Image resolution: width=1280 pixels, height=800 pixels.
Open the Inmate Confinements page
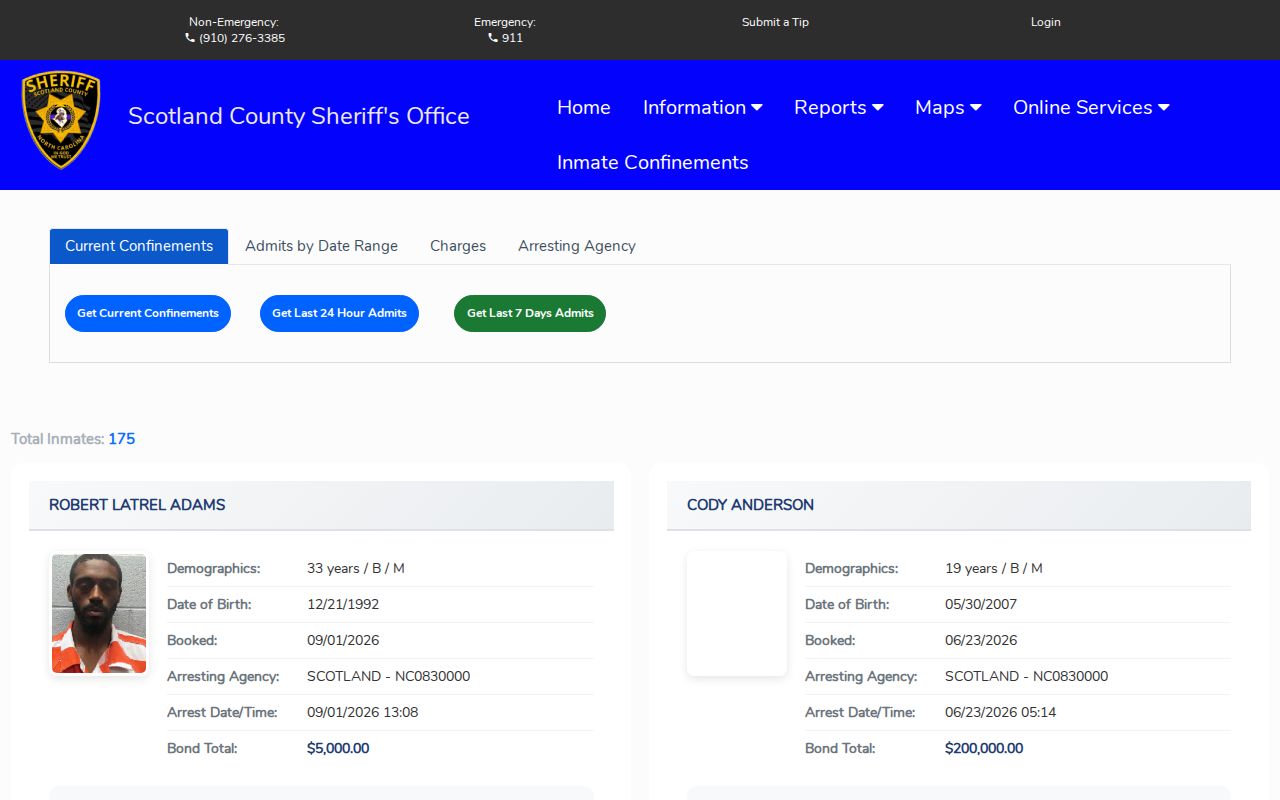pos(653,162)
